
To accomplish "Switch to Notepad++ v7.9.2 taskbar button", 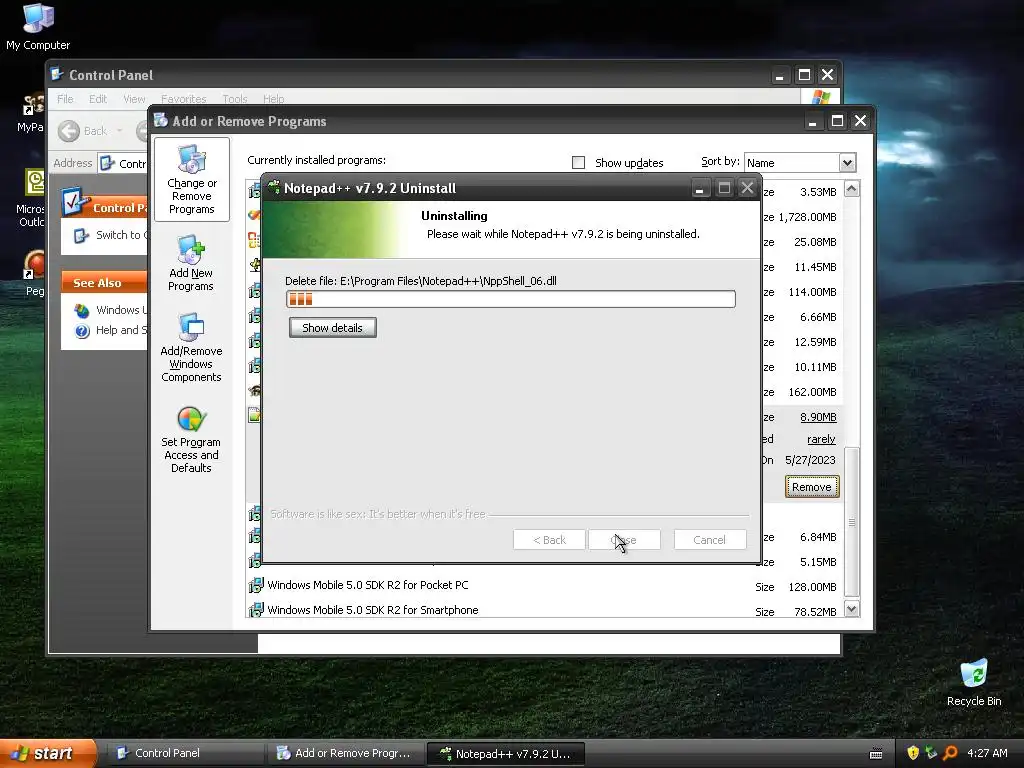I will click(x=505, y=753).
